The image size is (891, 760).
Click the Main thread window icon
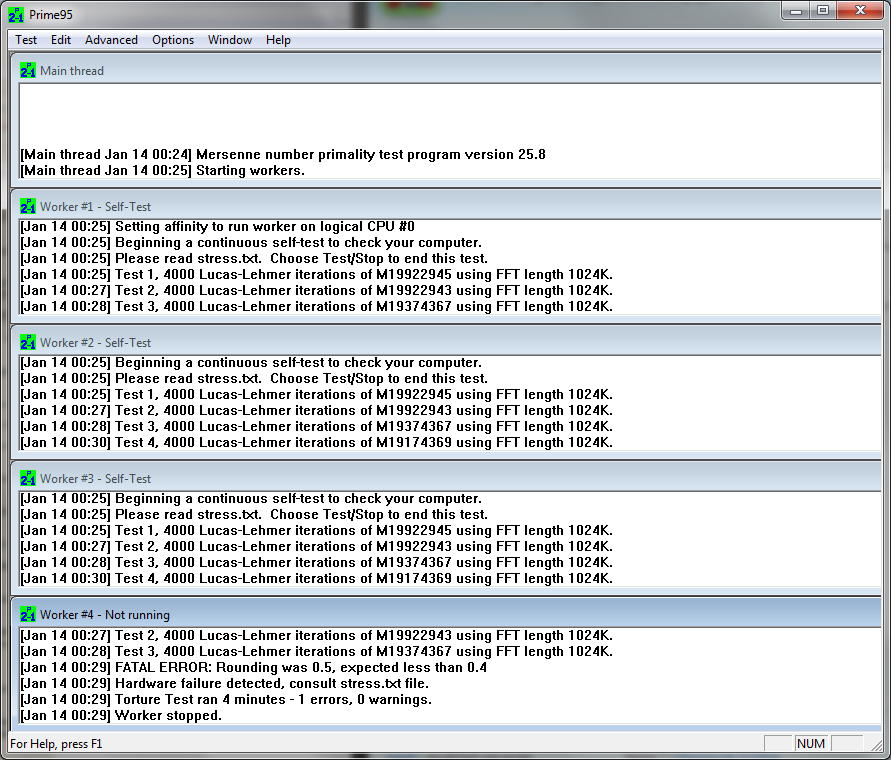point(28,70)
